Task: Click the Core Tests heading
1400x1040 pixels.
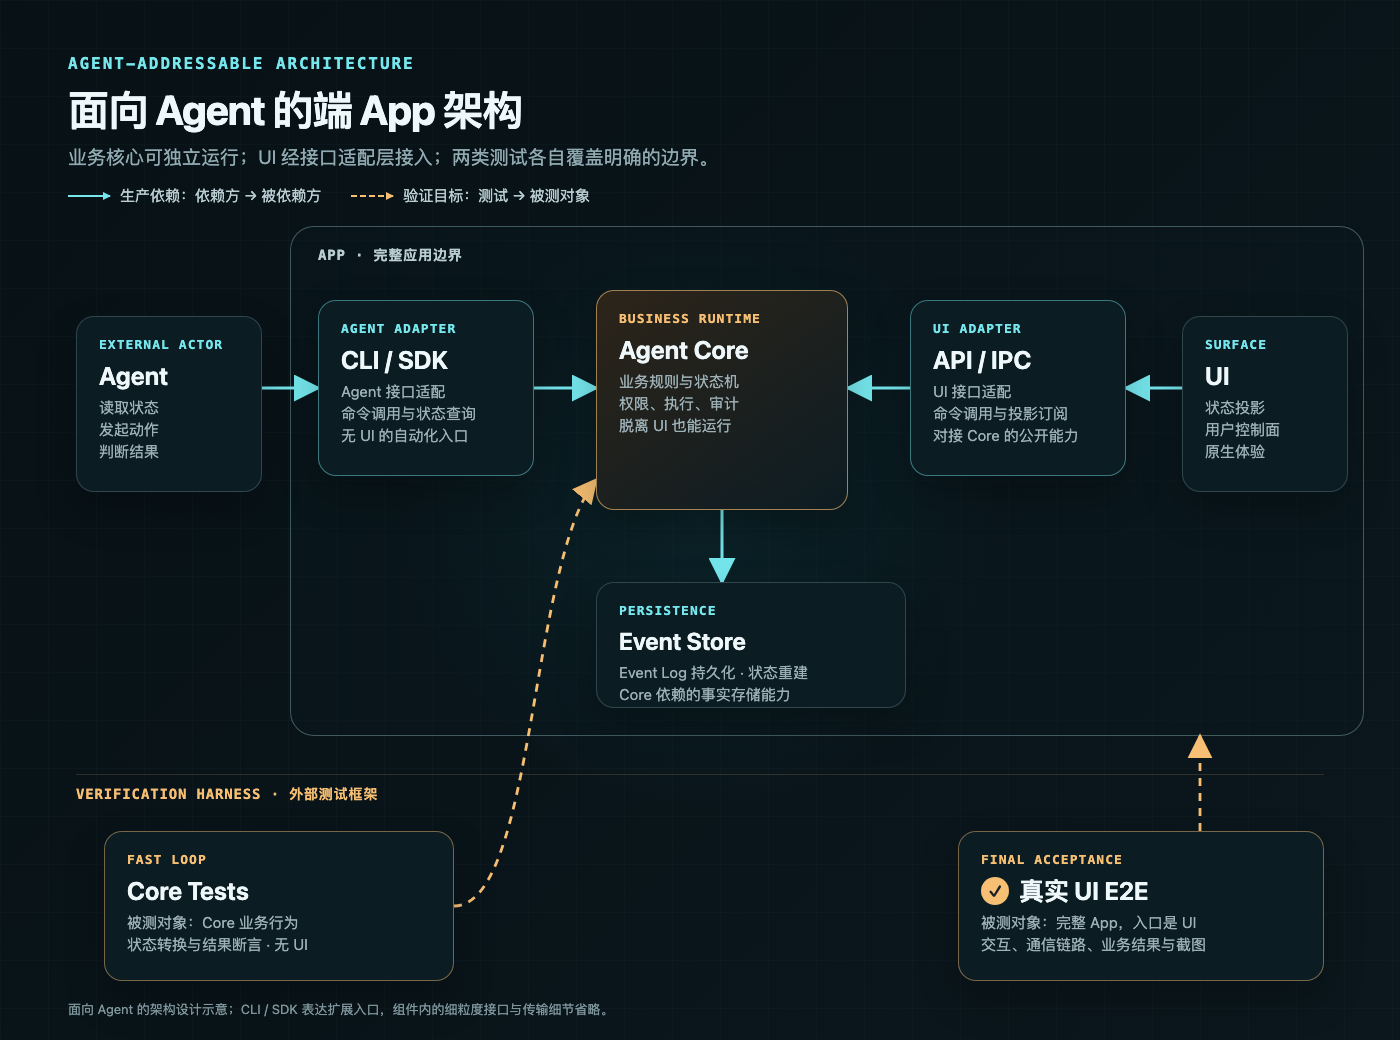Action: click(188, 892)
